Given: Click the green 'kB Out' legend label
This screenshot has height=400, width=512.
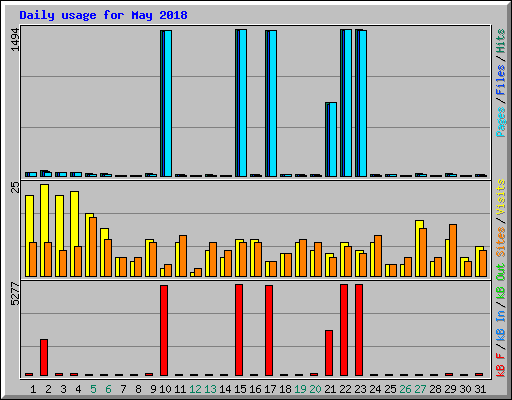Looking at the screenshot, I should (x=501, y=281).
